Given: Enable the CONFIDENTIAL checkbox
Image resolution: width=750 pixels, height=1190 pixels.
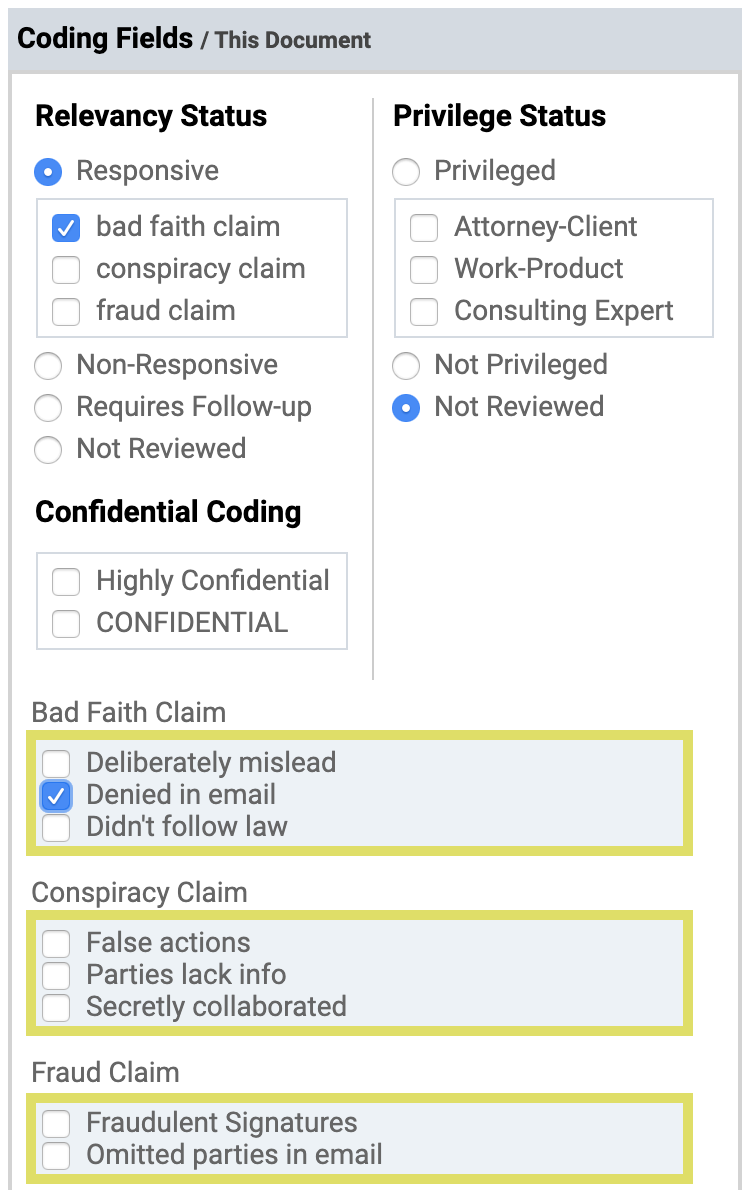Looking at the screenshot, I should (66, 624).
